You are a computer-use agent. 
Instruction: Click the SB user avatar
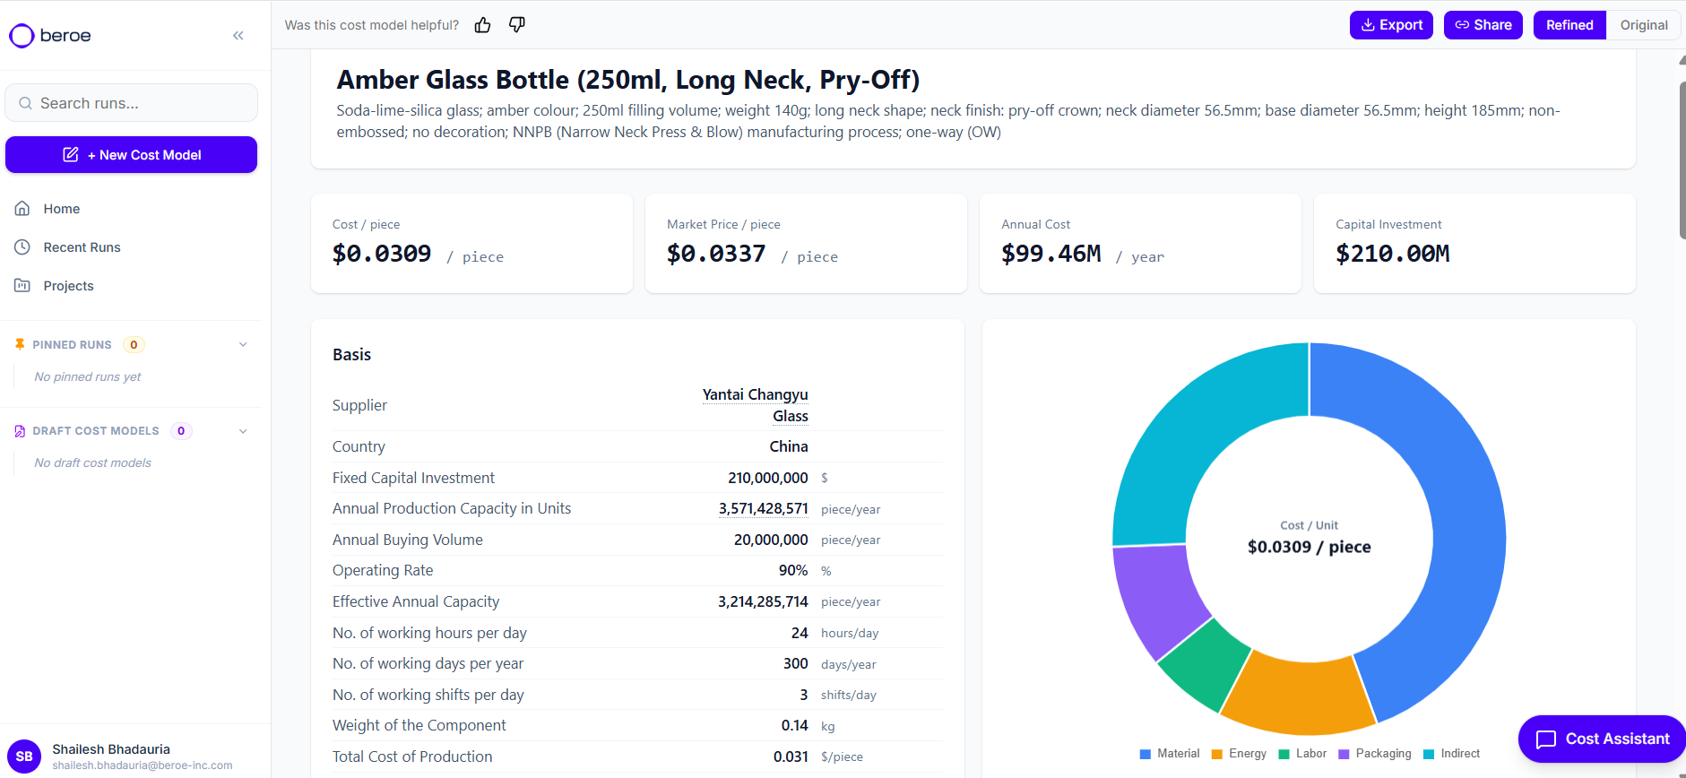coord(24,757)
